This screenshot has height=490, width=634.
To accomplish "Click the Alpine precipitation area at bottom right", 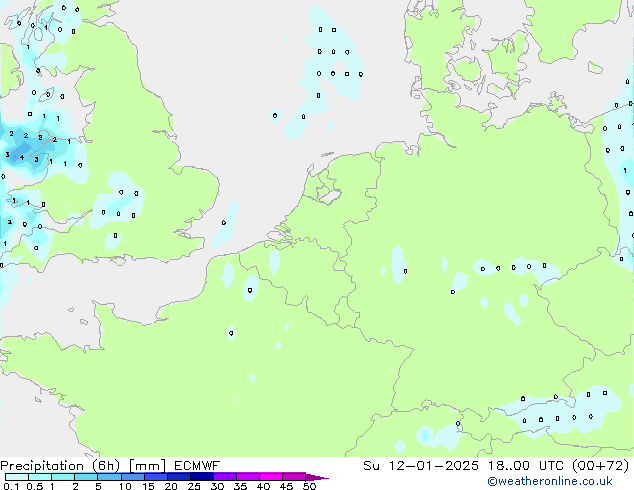I will (x=560, y=410).
